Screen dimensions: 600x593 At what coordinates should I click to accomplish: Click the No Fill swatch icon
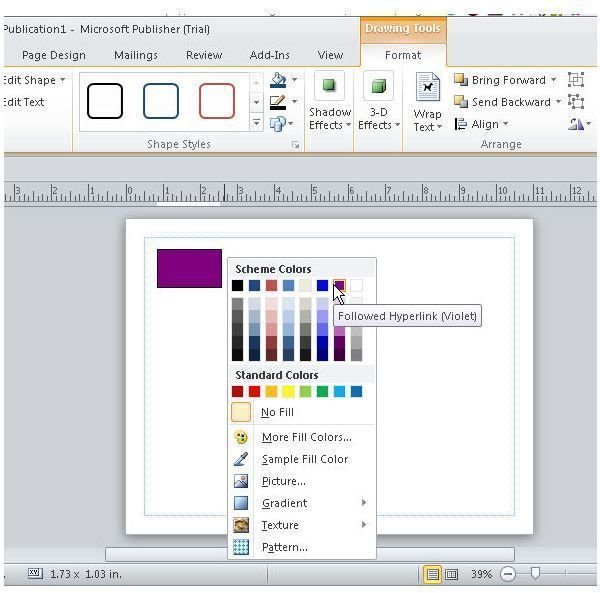[x=241, y=412]
